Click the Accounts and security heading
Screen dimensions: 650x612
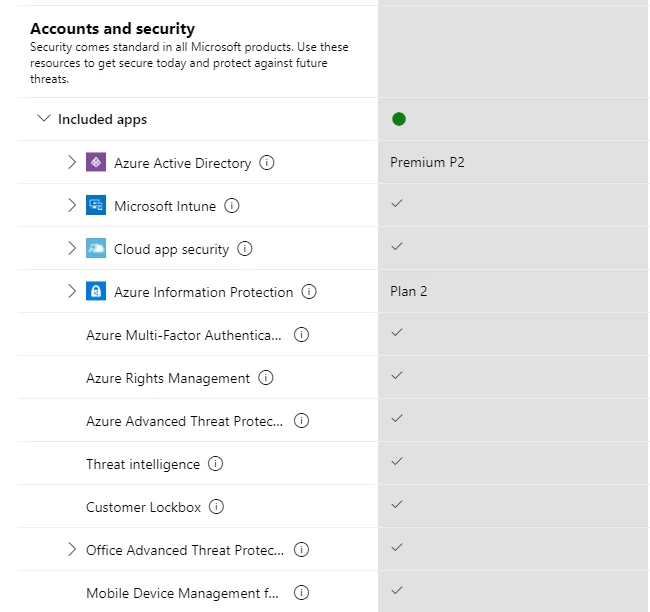pyautogui.click(x=112, y=29)
